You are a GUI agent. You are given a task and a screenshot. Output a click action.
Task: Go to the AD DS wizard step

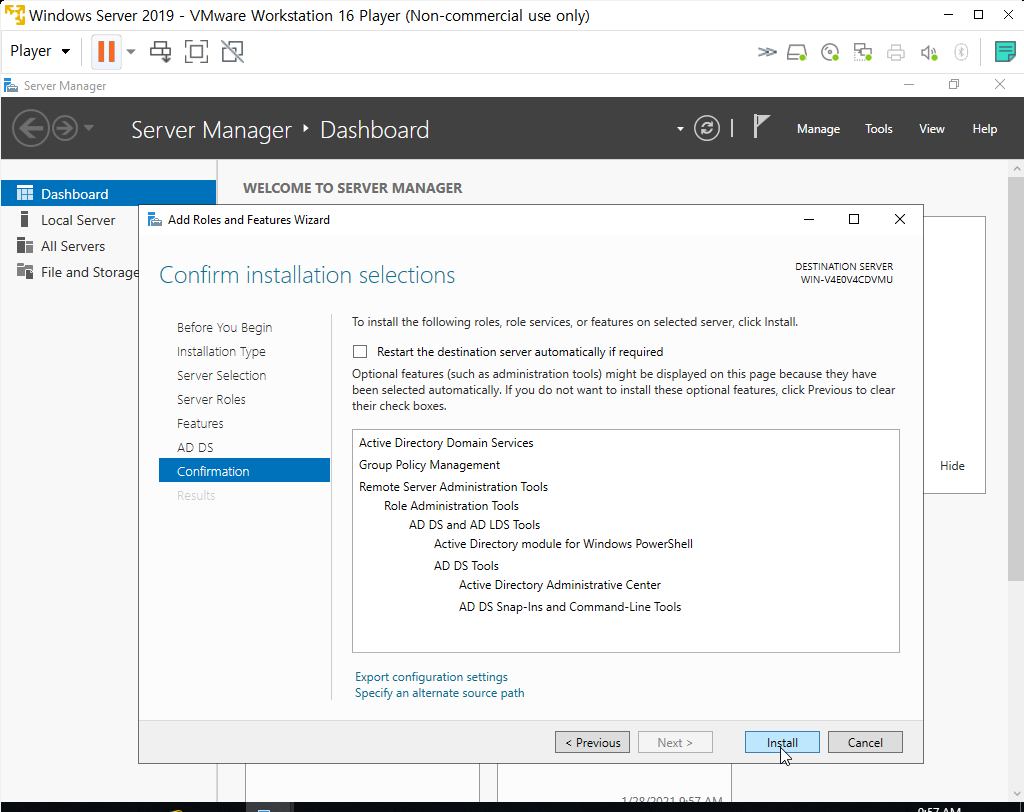pos(195,447)
